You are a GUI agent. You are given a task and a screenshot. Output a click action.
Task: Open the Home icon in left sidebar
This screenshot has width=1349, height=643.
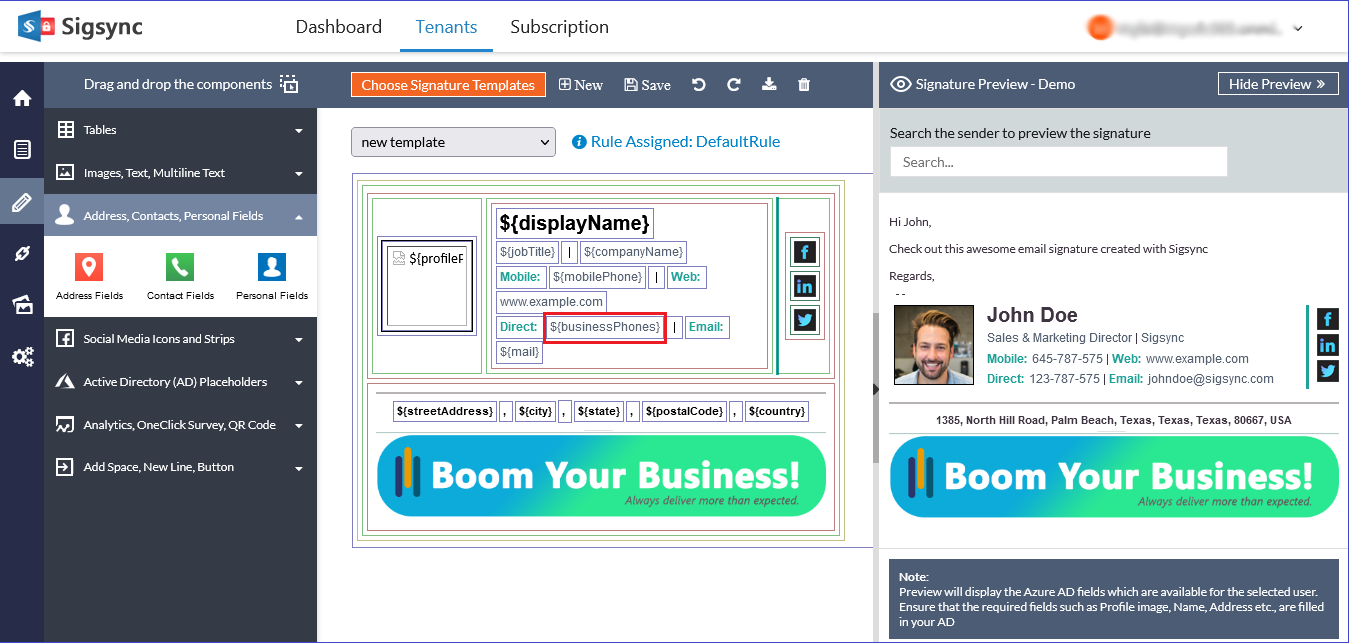22,98
